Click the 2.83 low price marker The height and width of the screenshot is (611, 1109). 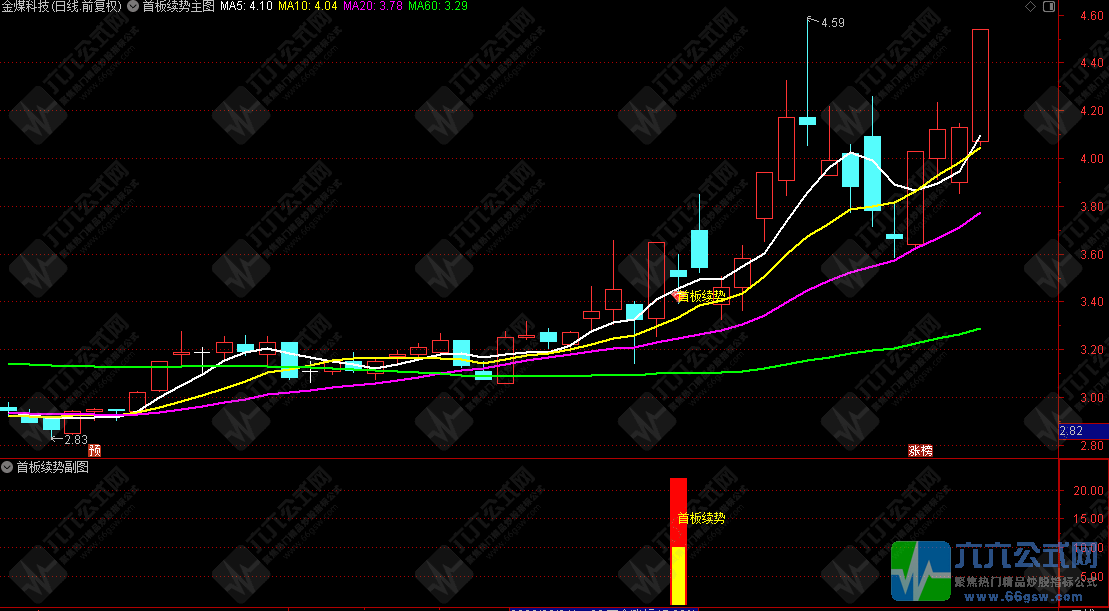[75, 439]
